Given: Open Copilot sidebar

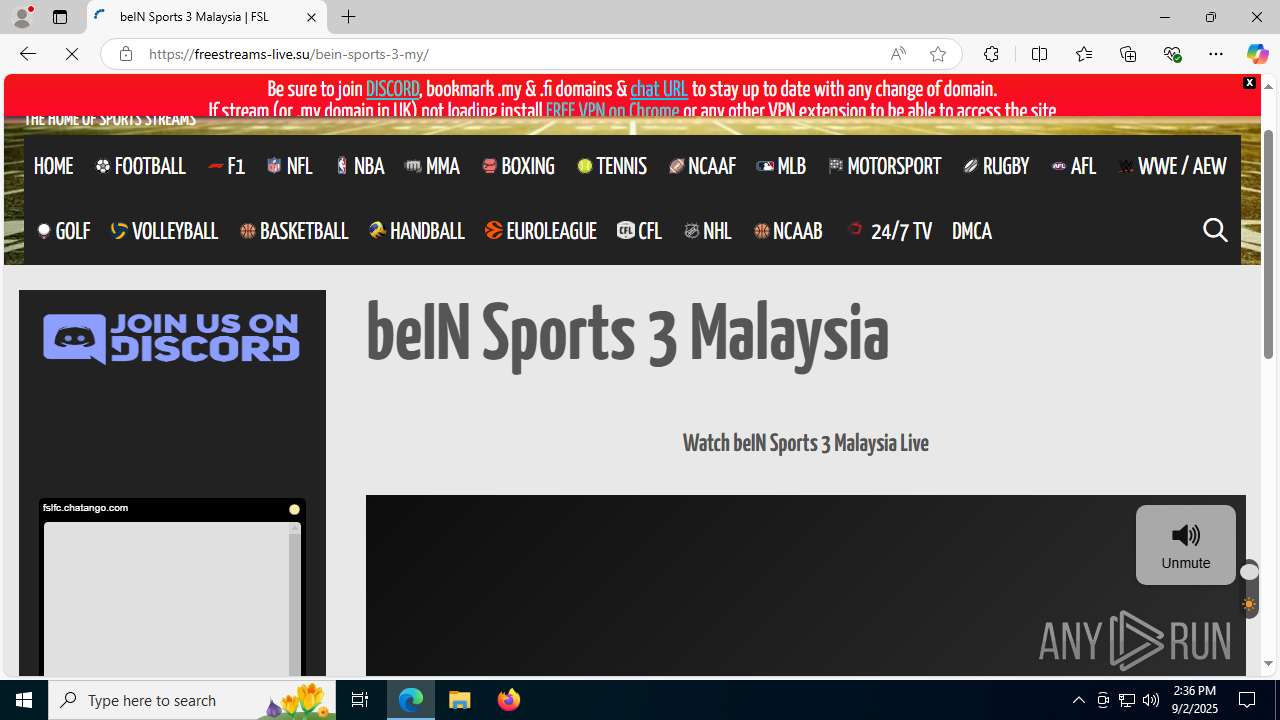Looking at the screenshot, I should 1257,54.
